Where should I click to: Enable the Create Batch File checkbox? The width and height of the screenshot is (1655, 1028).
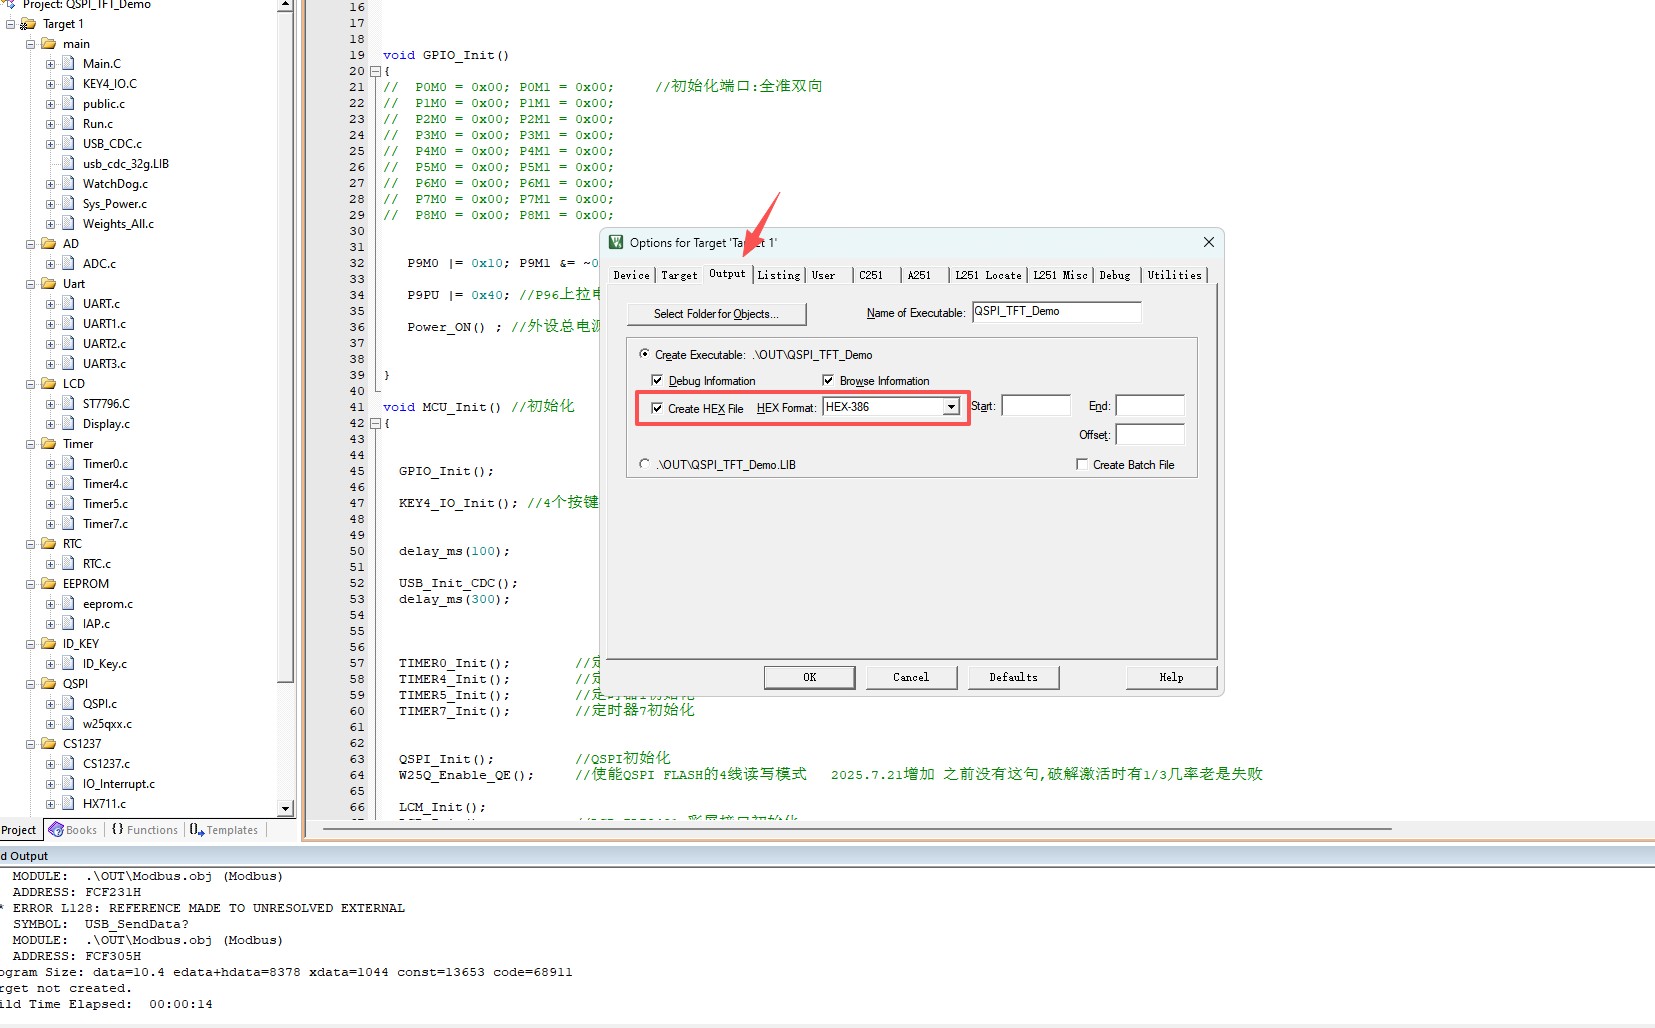click(x=1082, y=464)
